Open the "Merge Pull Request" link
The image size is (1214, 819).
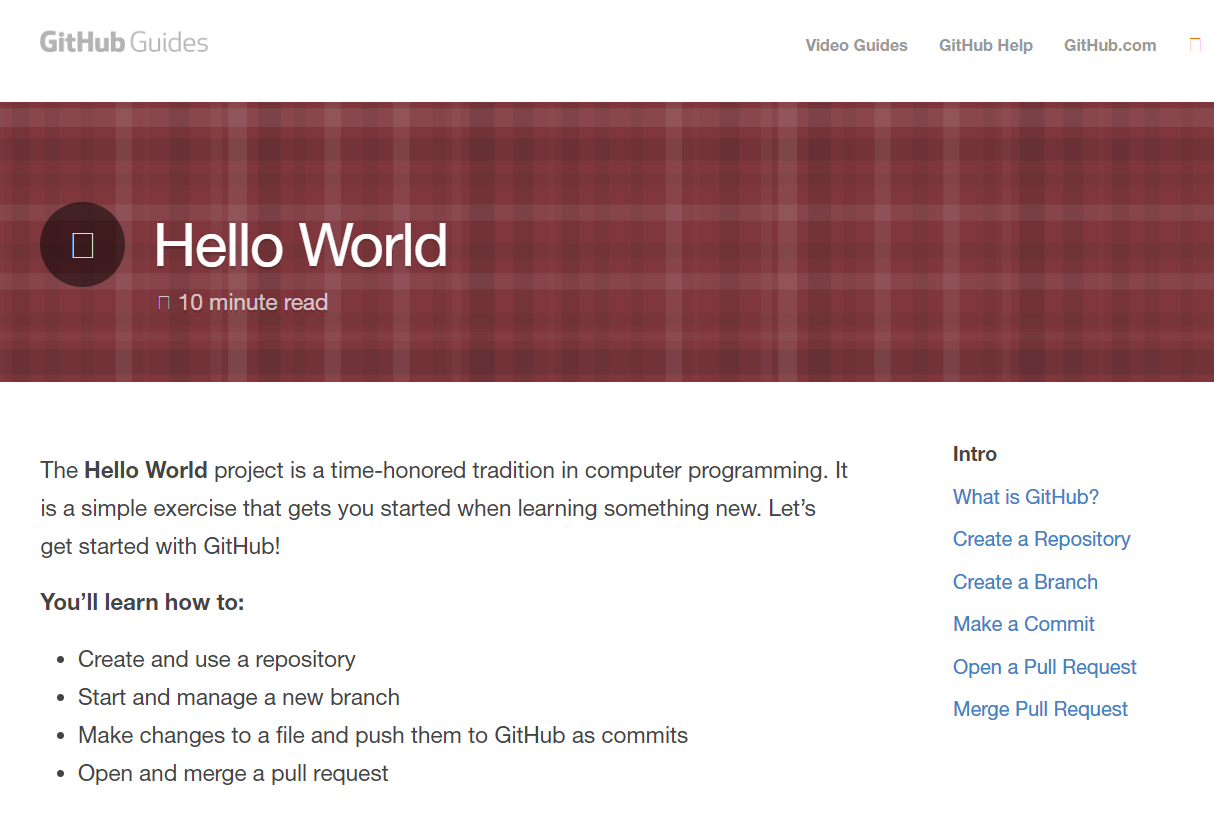tap(1040, 709)
